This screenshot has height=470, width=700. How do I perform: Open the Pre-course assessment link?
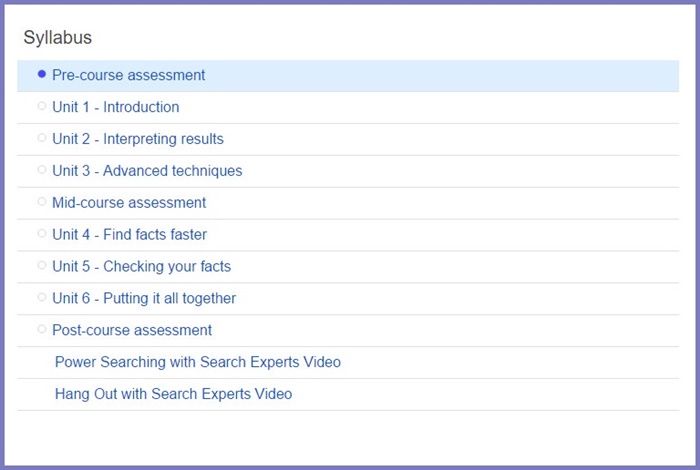(129, 75)
